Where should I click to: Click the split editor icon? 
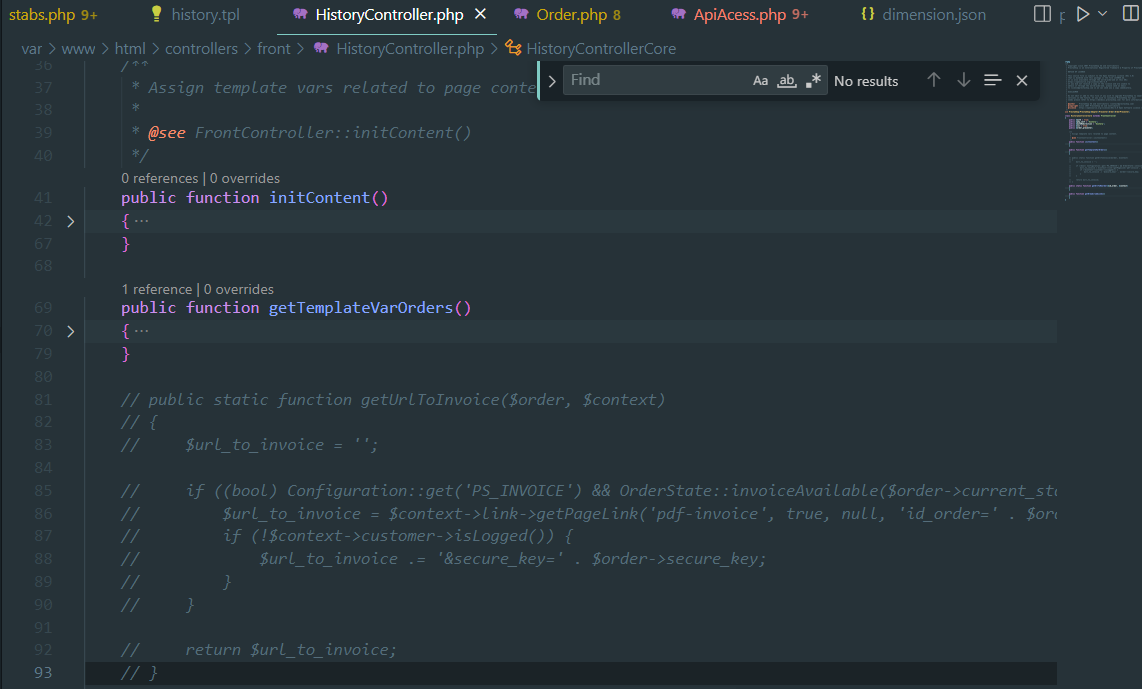pyautogui.click(x=1042, y=14)
